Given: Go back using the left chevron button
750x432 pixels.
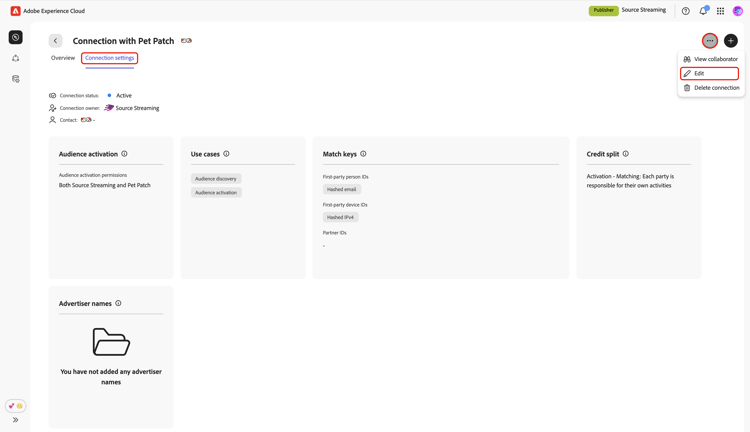Looking at the screenshot, I should click(55, 41).
